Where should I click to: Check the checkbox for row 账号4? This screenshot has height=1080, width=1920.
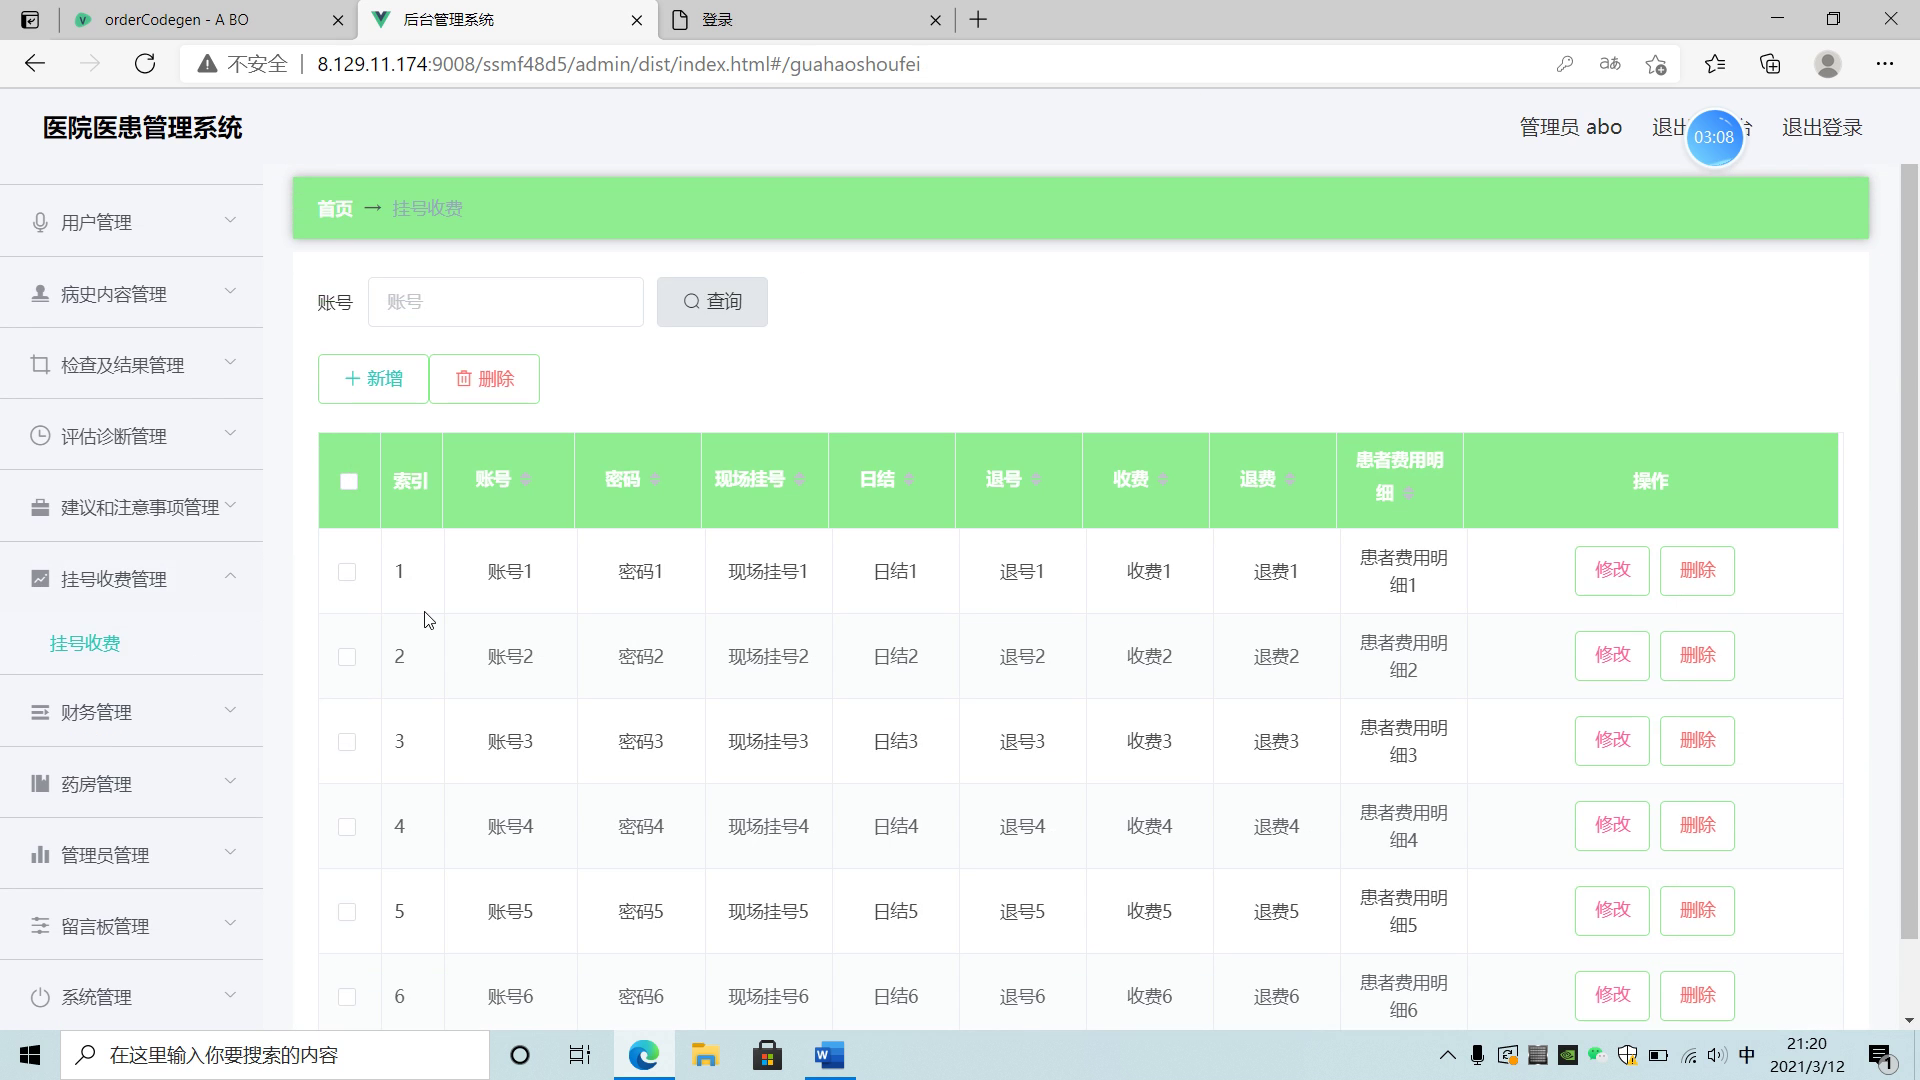pos(347,827)
